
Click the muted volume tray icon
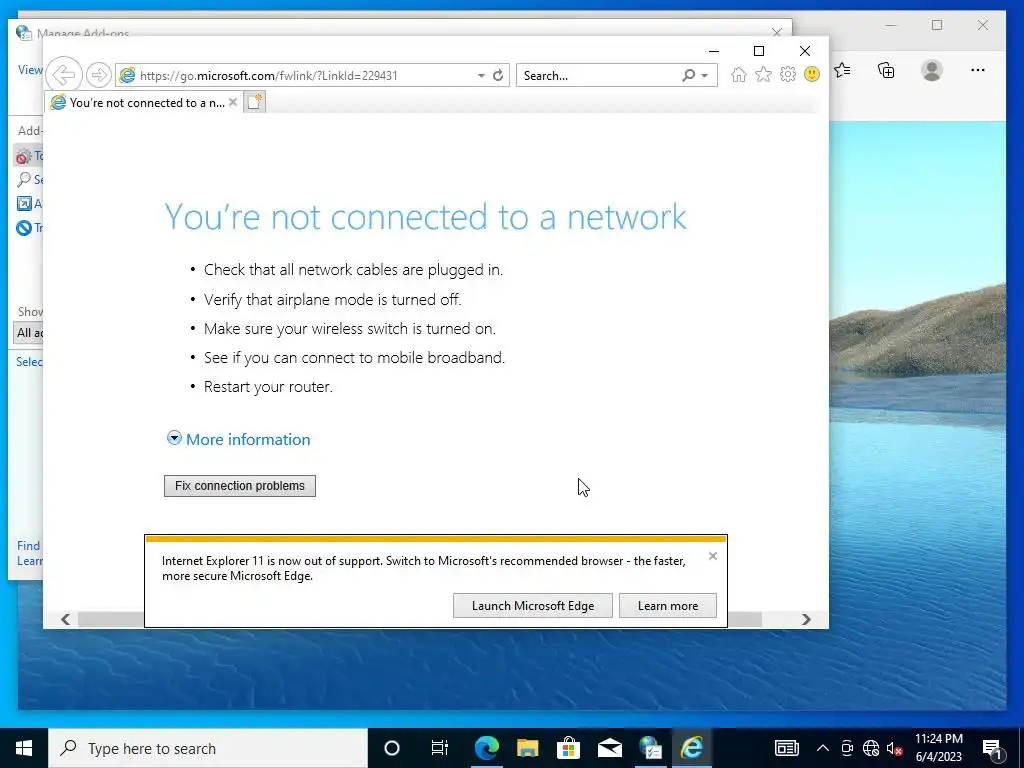pos(895,748)
